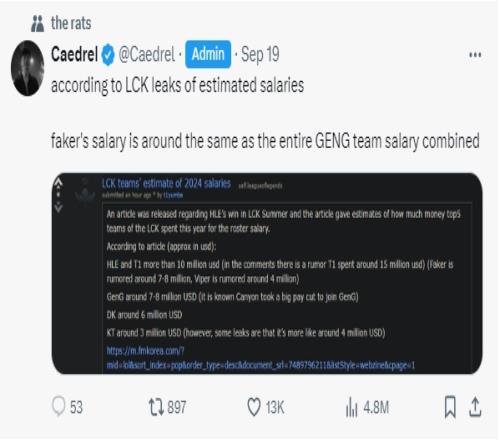Image resolution: width=500 pixels, height=440 pixels.
Task: Click the Caedrel display name
Action: click(74, 54)
